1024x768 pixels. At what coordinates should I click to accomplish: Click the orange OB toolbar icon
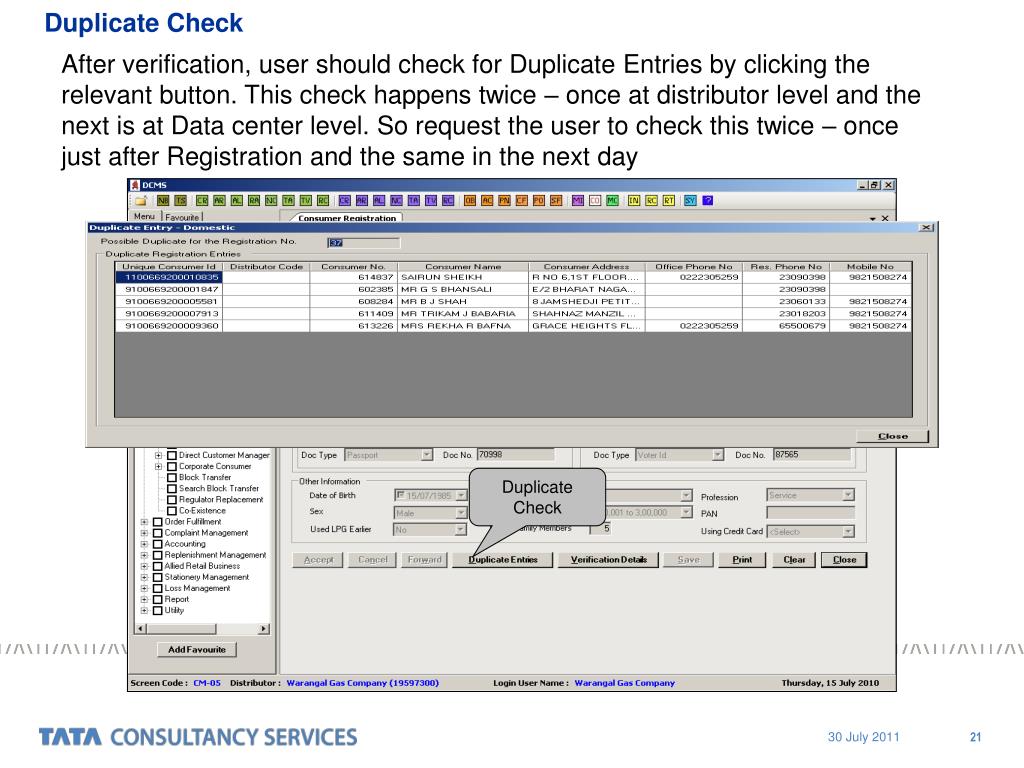470,200
